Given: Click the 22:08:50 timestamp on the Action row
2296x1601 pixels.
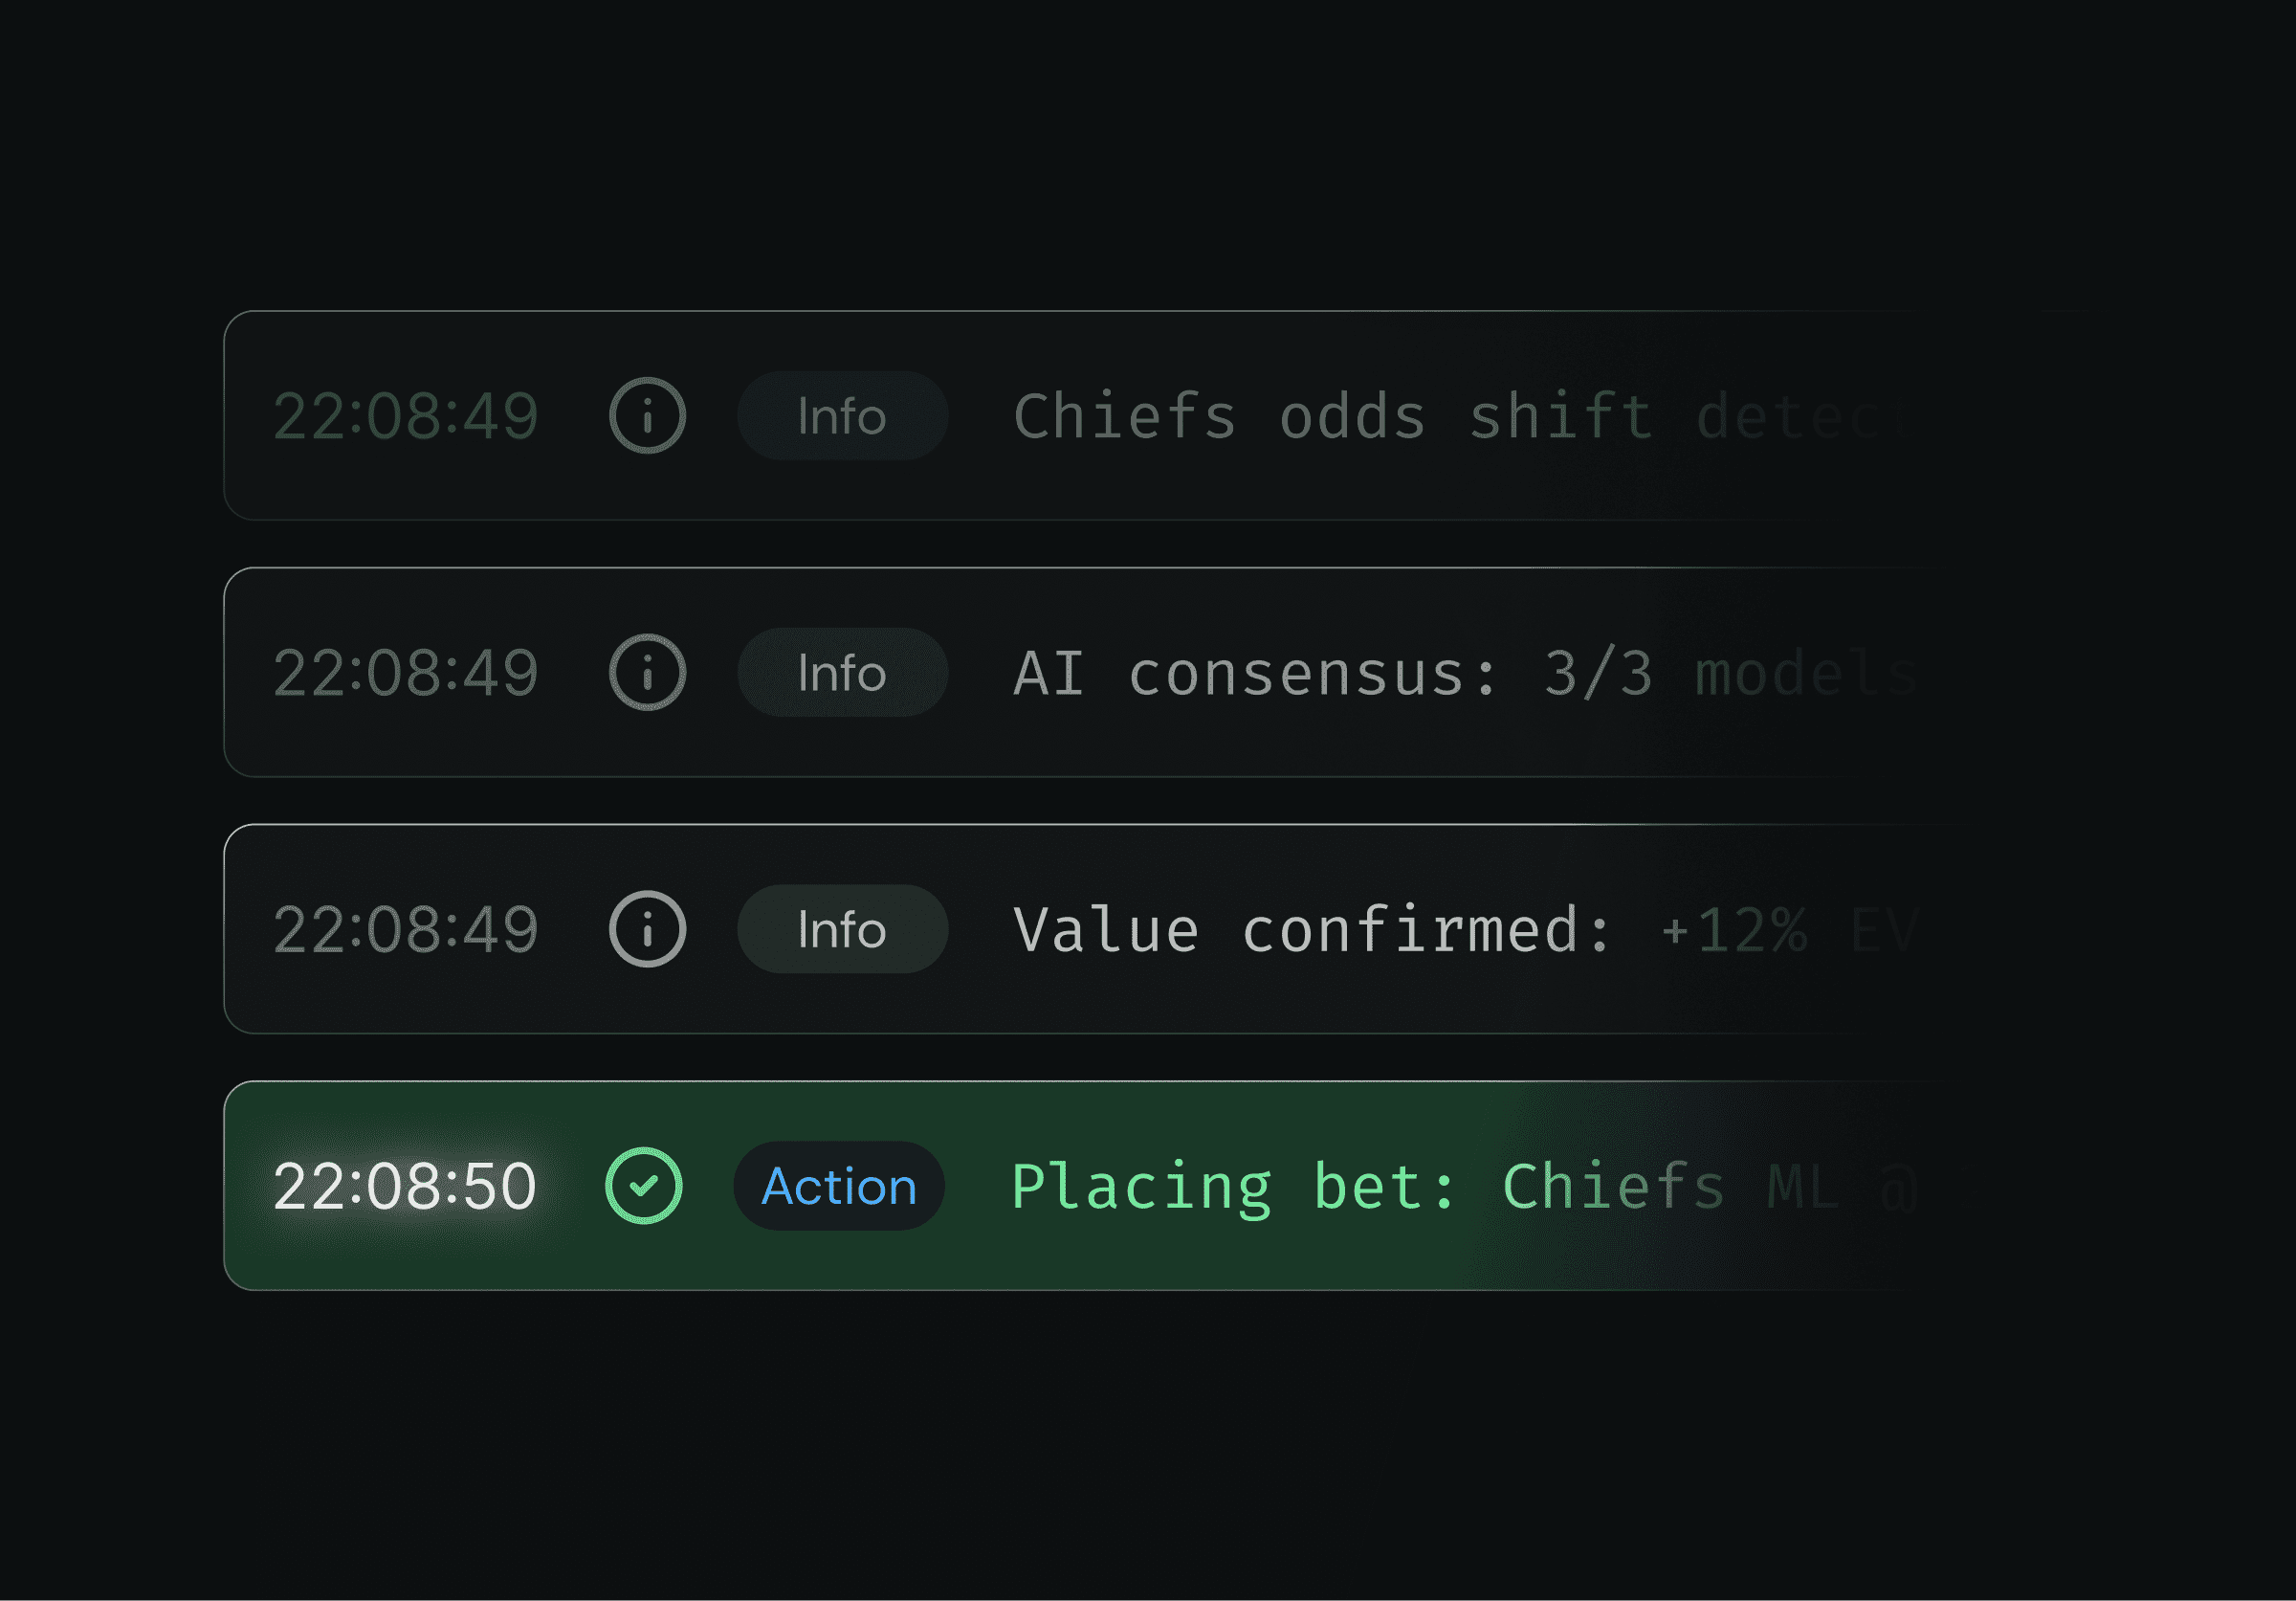Looking at the screenshot, I should [x=404, y=1185].
